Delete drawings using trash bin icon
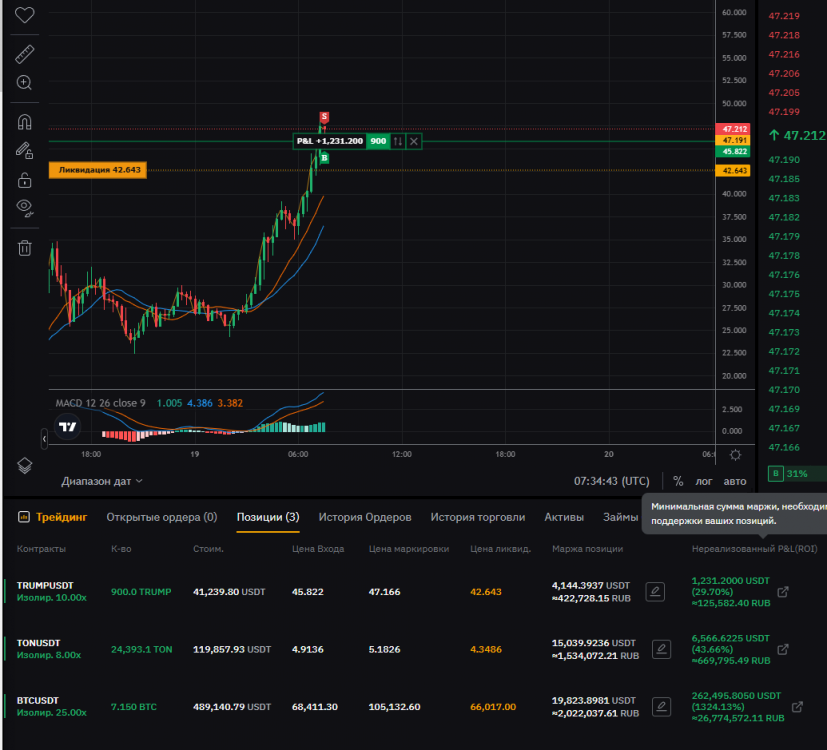827x750 pixels. [24, 247]
